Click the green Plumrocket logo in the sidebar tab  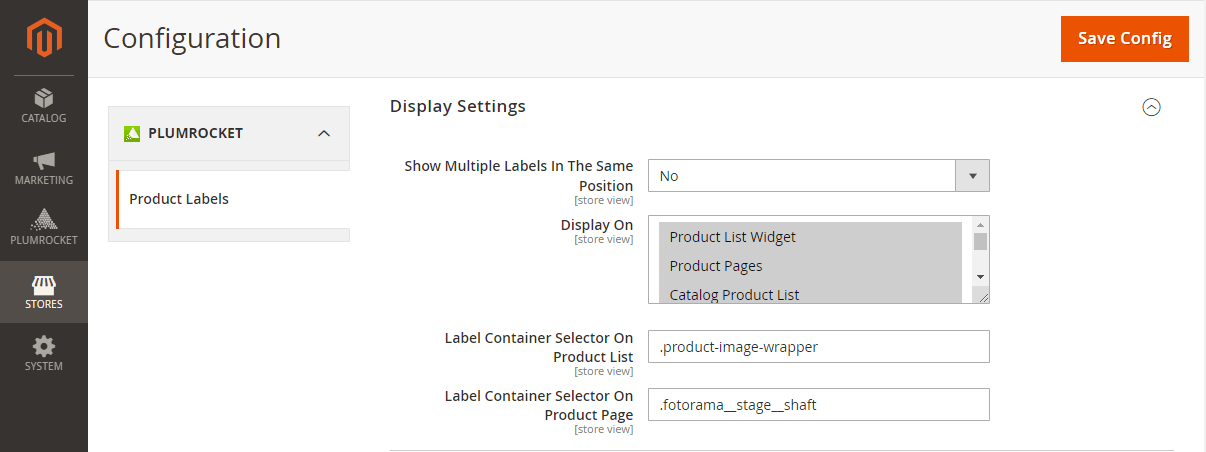tap(131, 133)
